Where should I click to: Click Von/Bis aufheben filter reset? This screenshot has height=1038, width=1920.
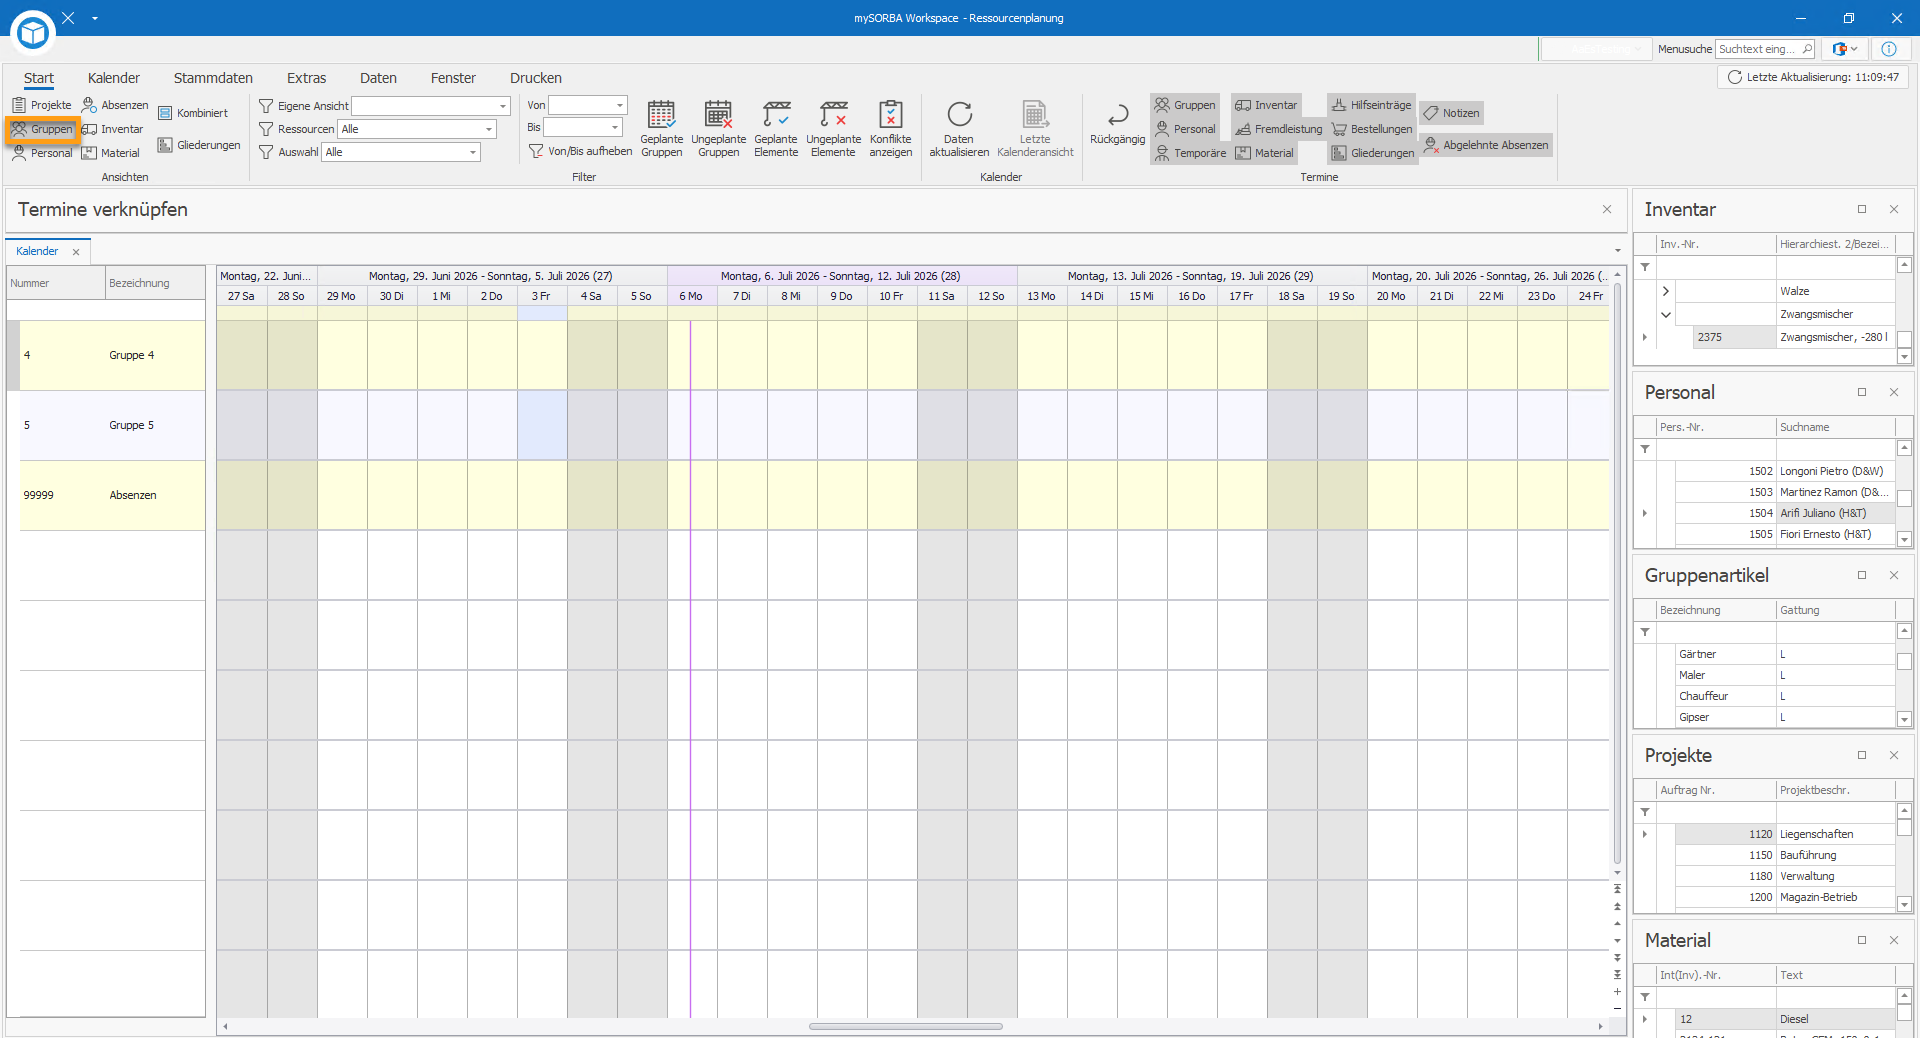580,151
